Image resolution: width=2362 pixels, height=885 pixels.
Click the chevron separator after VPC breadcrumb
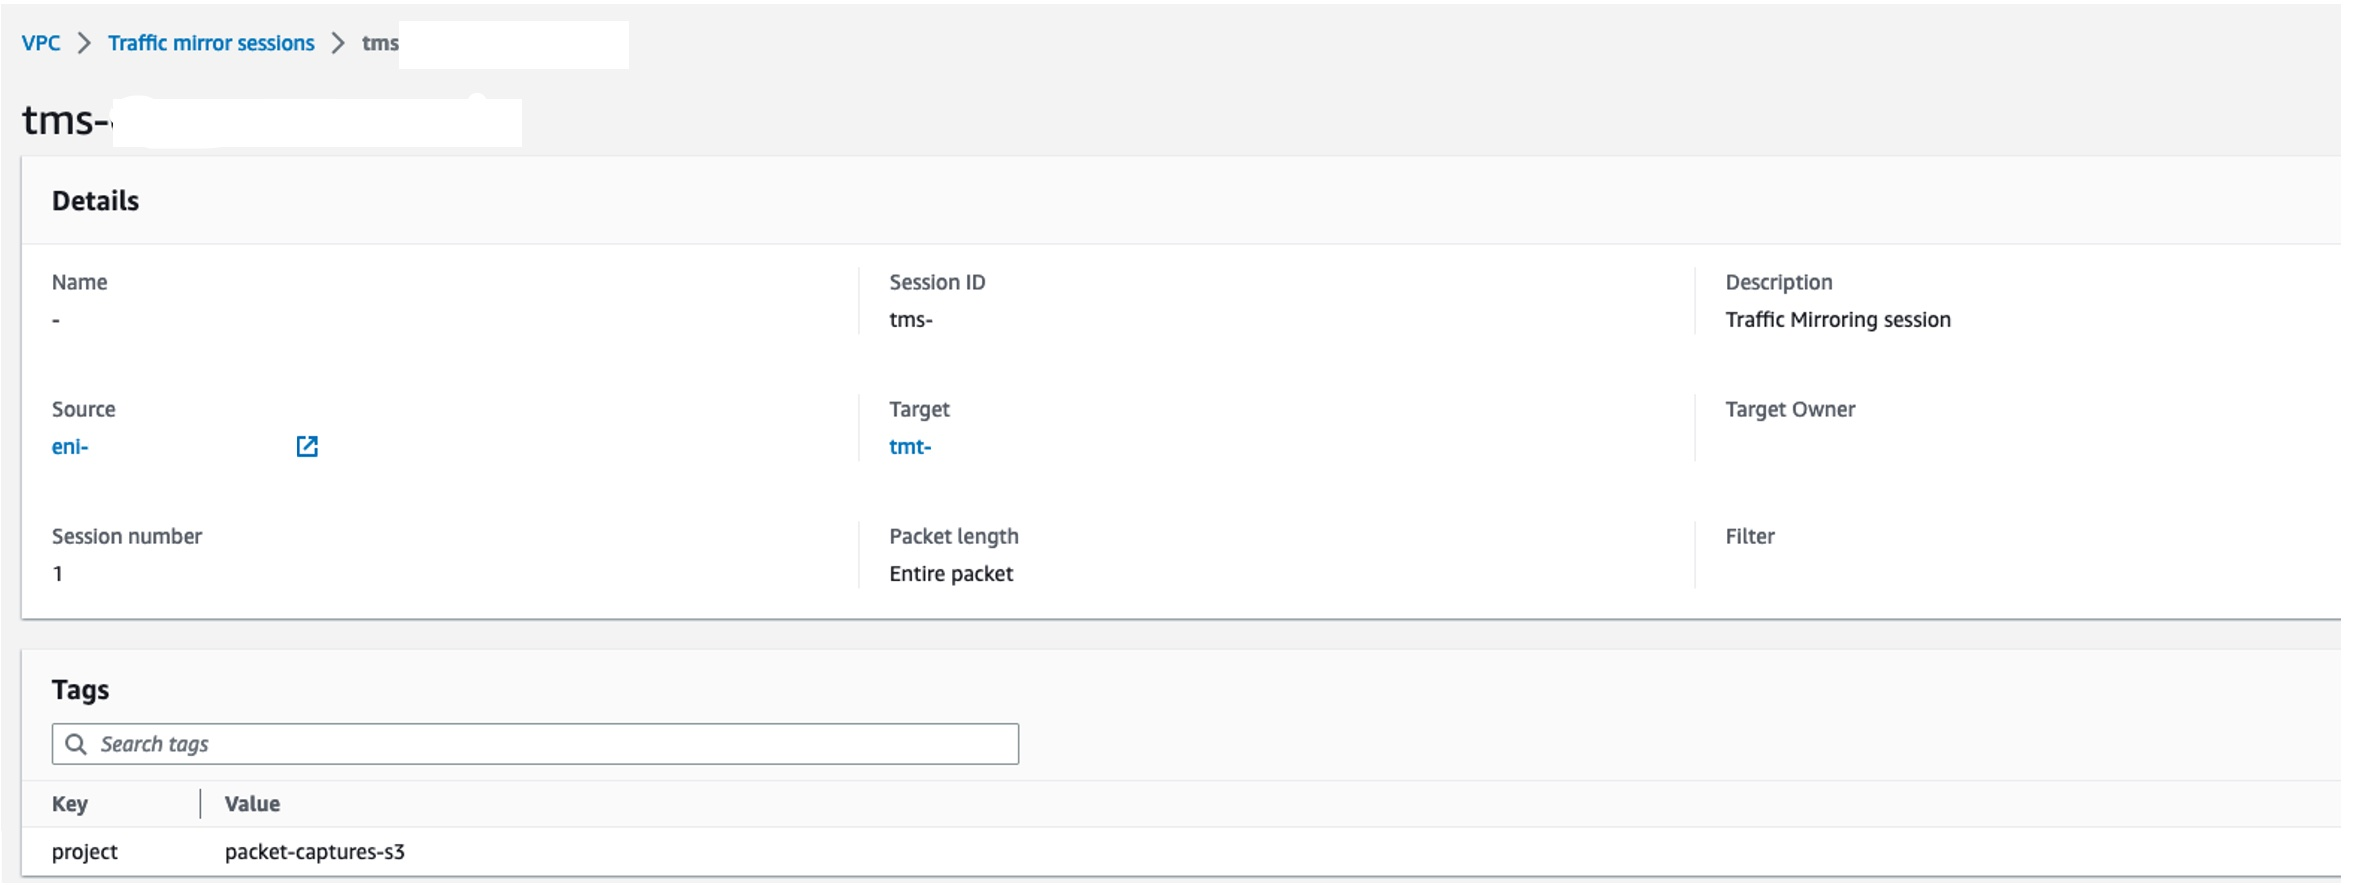point(85,43)
